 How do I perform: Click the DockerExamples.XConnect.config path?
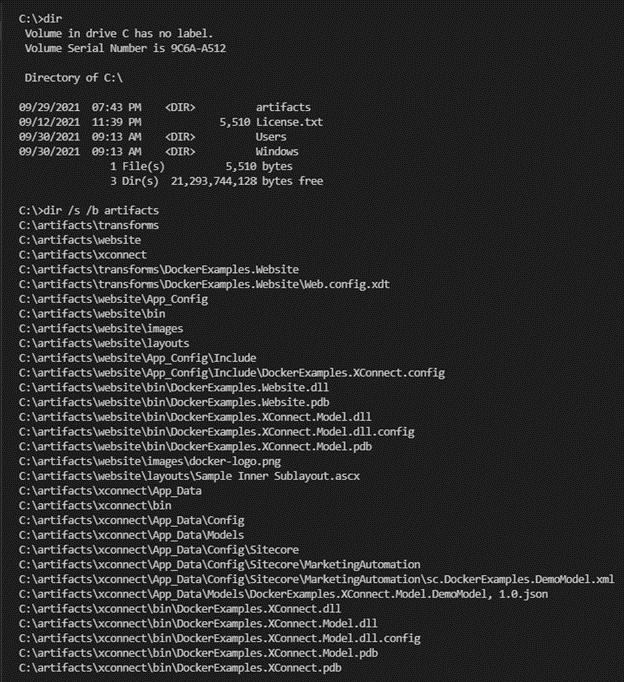point(232,373)
